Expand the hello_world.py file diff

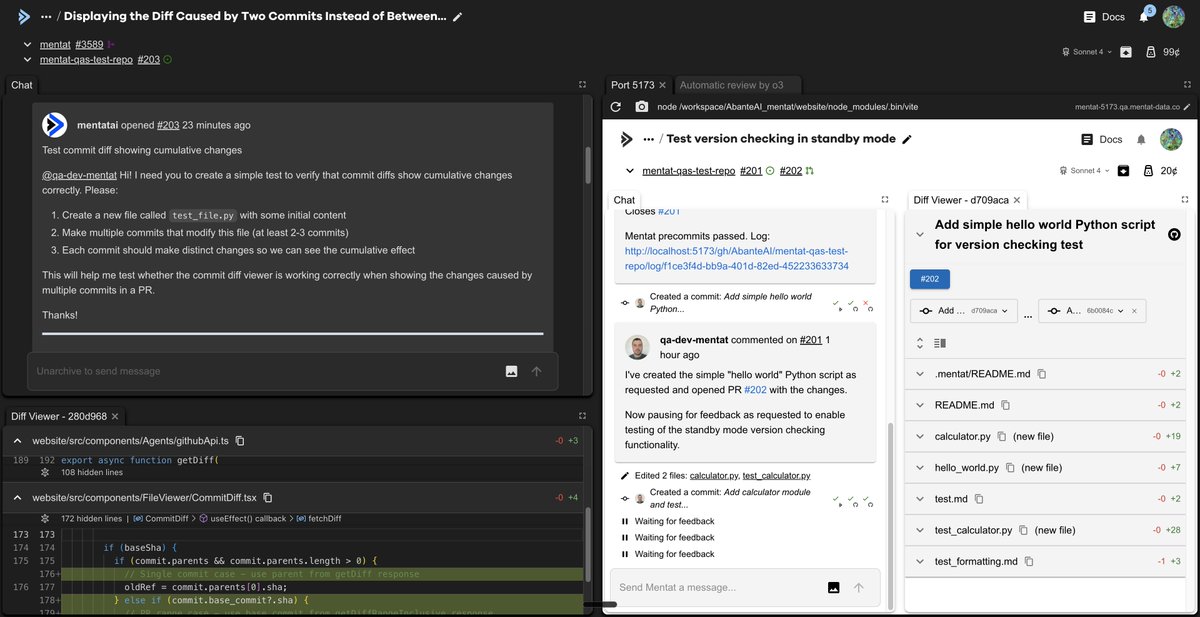tap(920, 467)
